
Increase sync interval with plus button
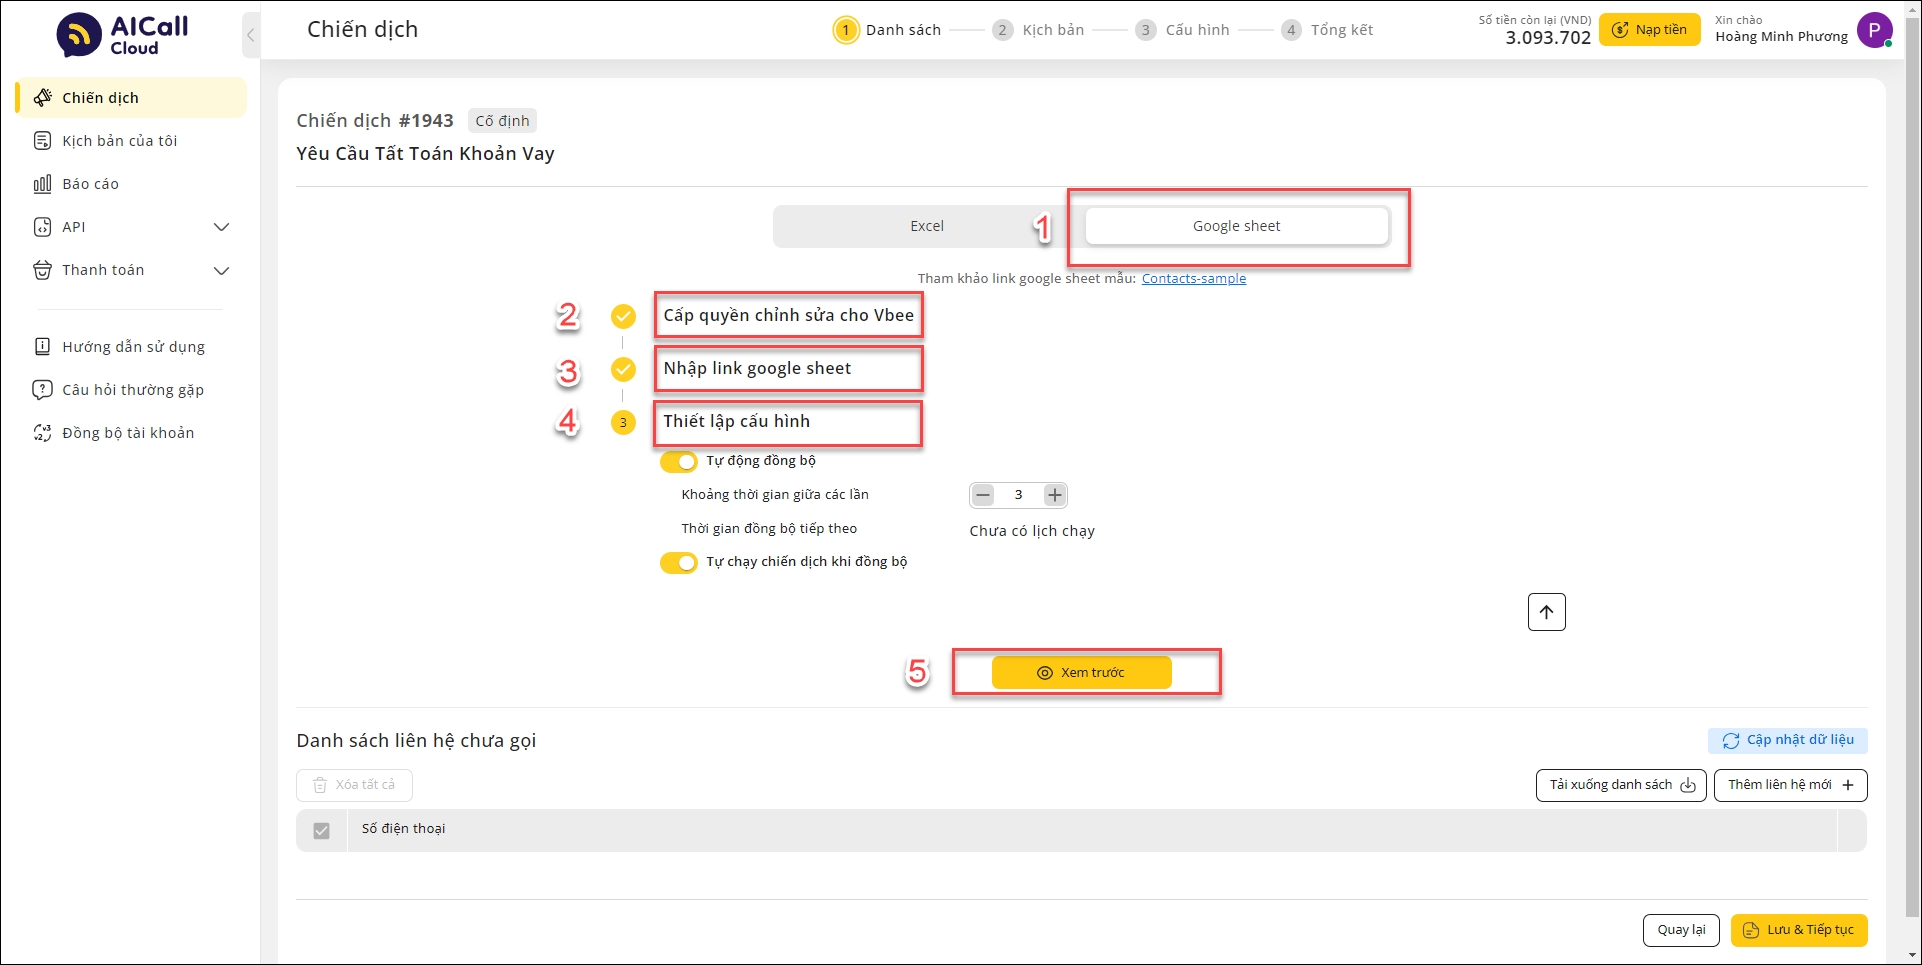pos(1054,495)
